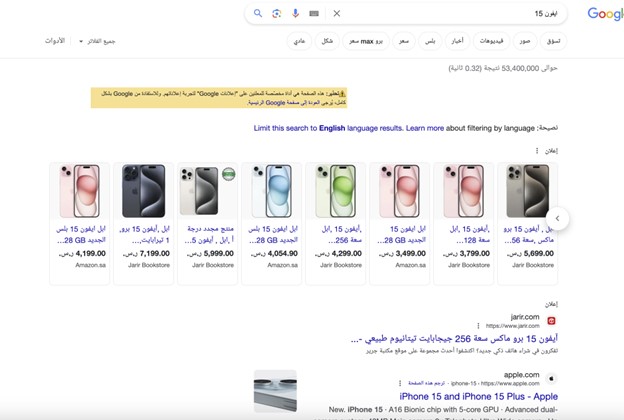Click the Apple logo favicon in the apple.com result
624x420 pixels.
point(552,378)
